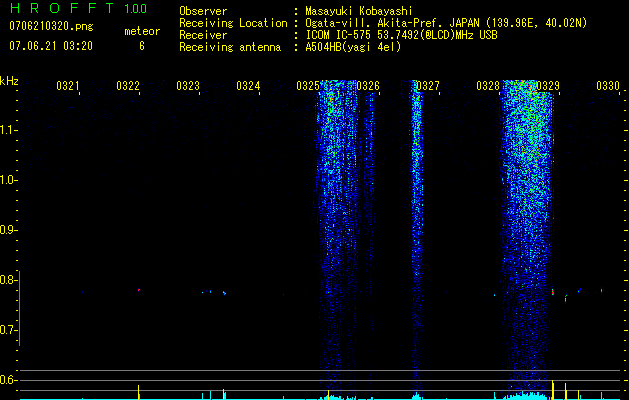Click the 0326 time marker
This screenshot has height=400, width=629.
click(368, 86)
